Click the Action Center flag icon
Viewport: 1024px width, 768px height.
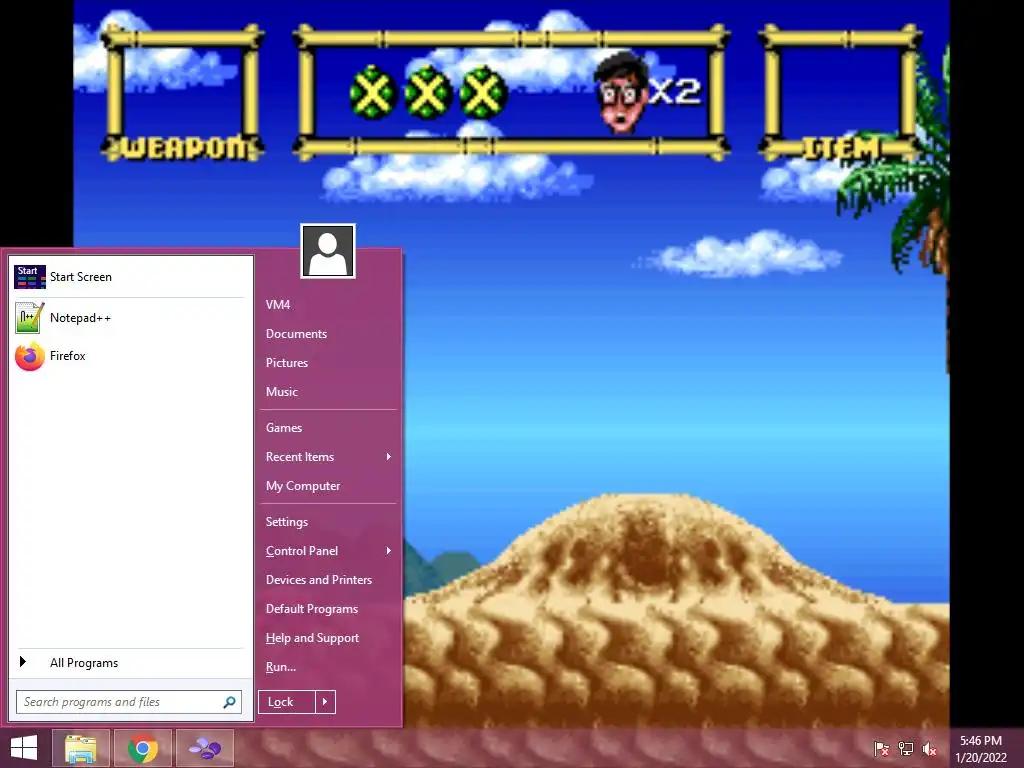tap(881, 748)
